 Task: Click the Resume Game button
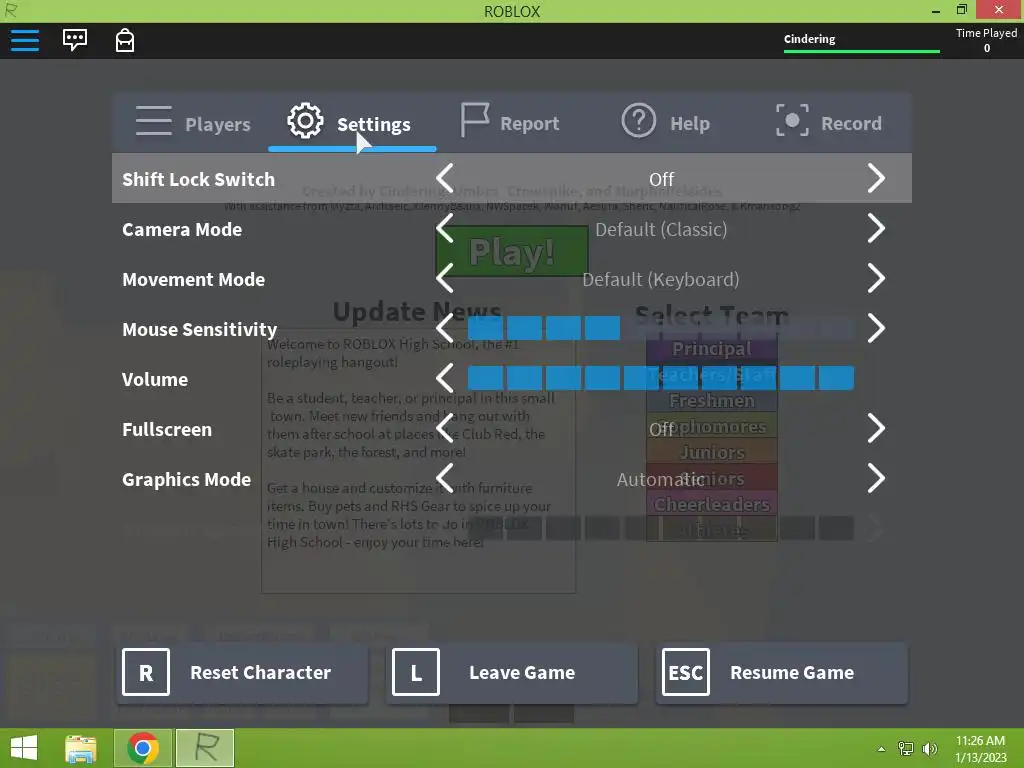tap(782, 673)
